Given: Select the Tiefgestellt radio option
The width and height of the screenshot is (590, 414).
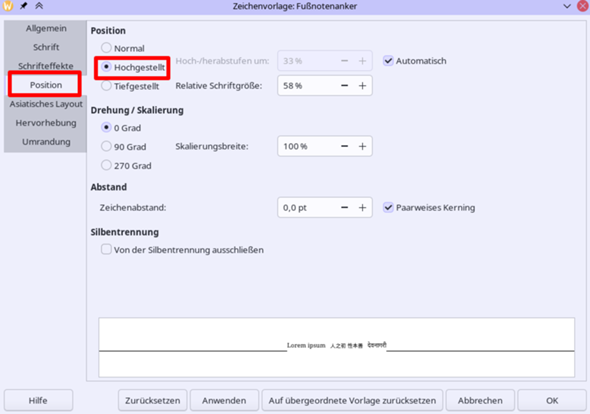Looking at the screenshot, I should (106, 86).
